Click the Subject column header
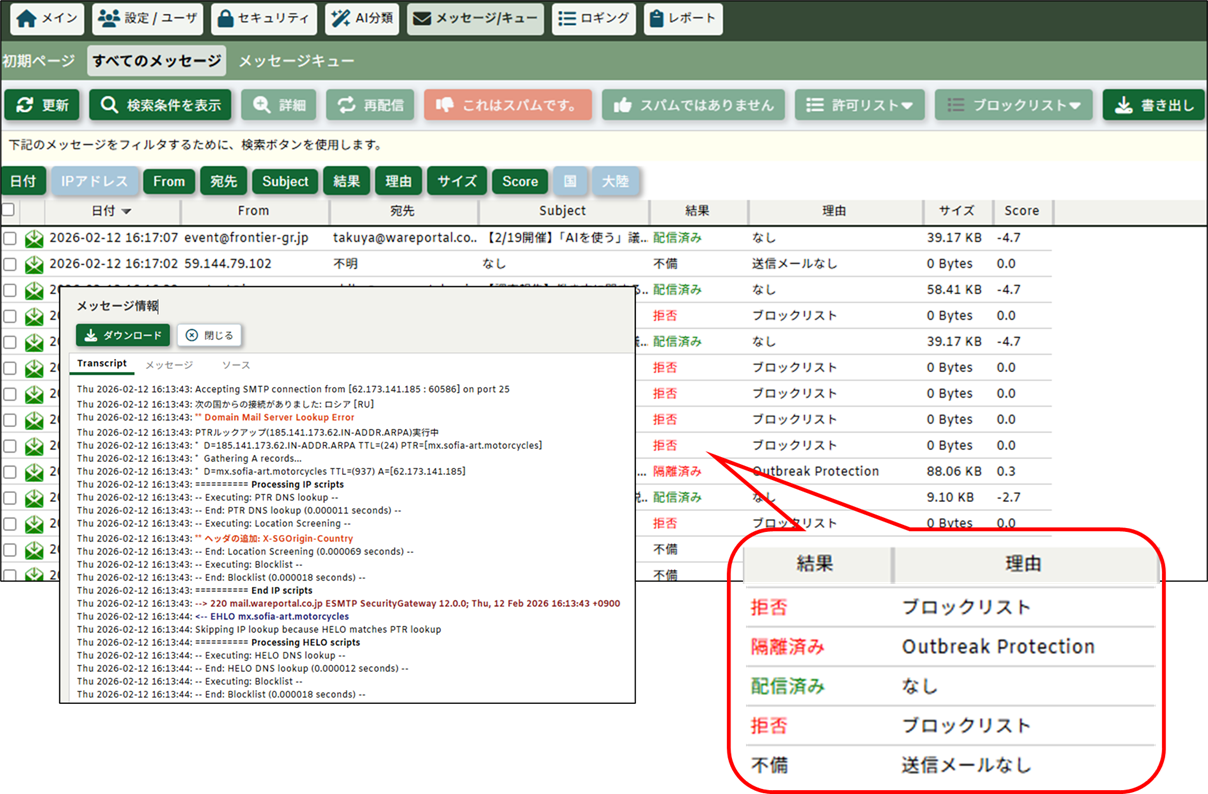 click(x=562, y=211)
